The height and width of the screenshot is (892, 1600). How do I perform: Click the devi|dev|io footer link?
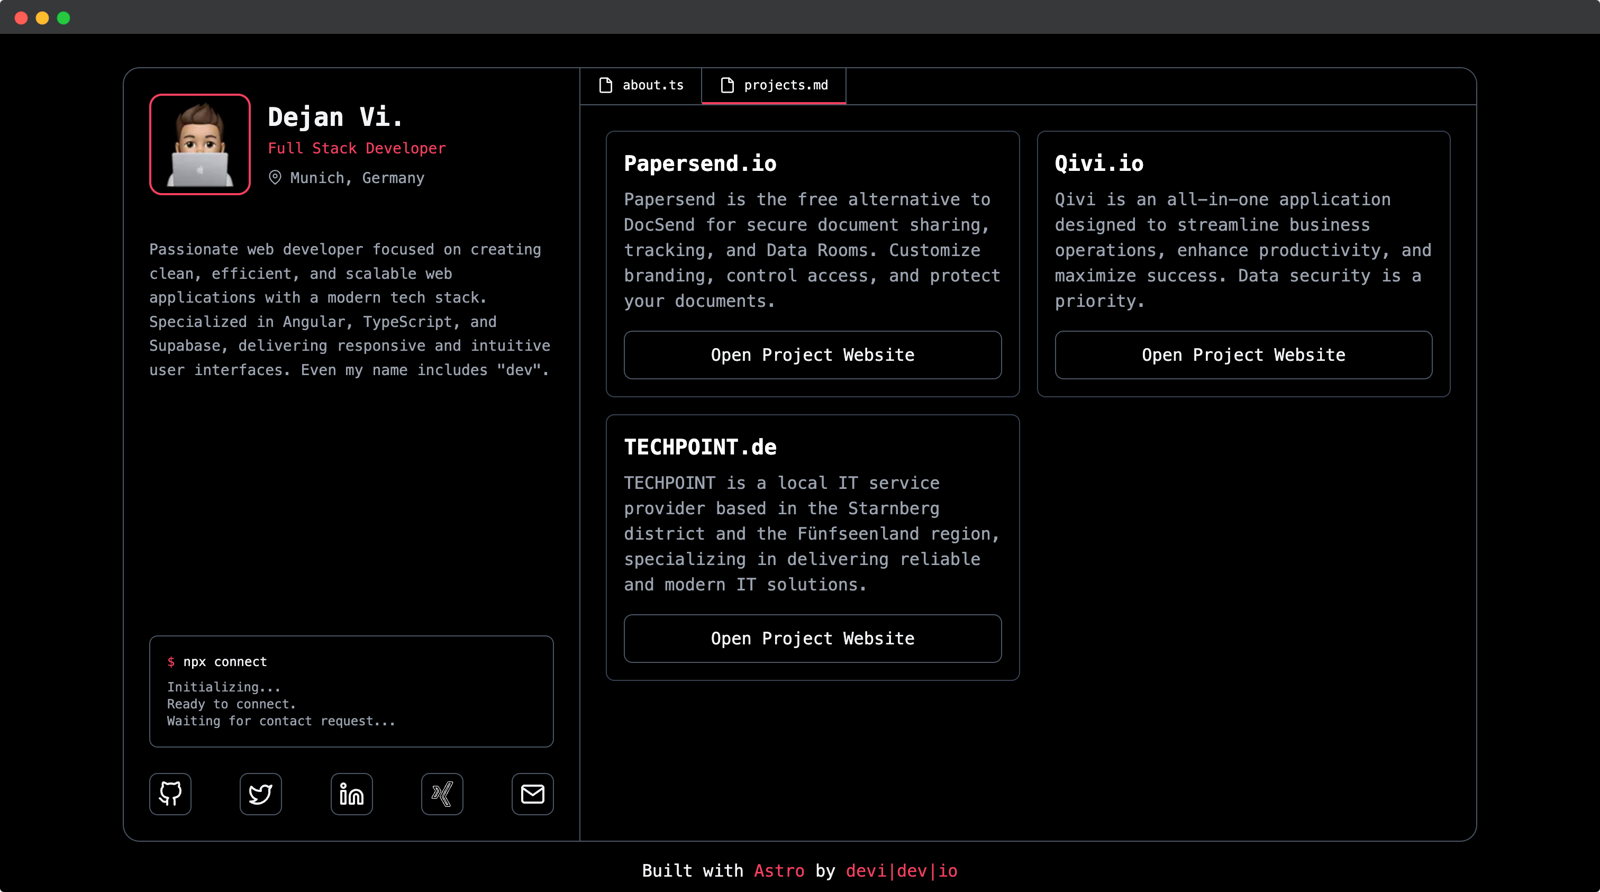tap(902, 871)
